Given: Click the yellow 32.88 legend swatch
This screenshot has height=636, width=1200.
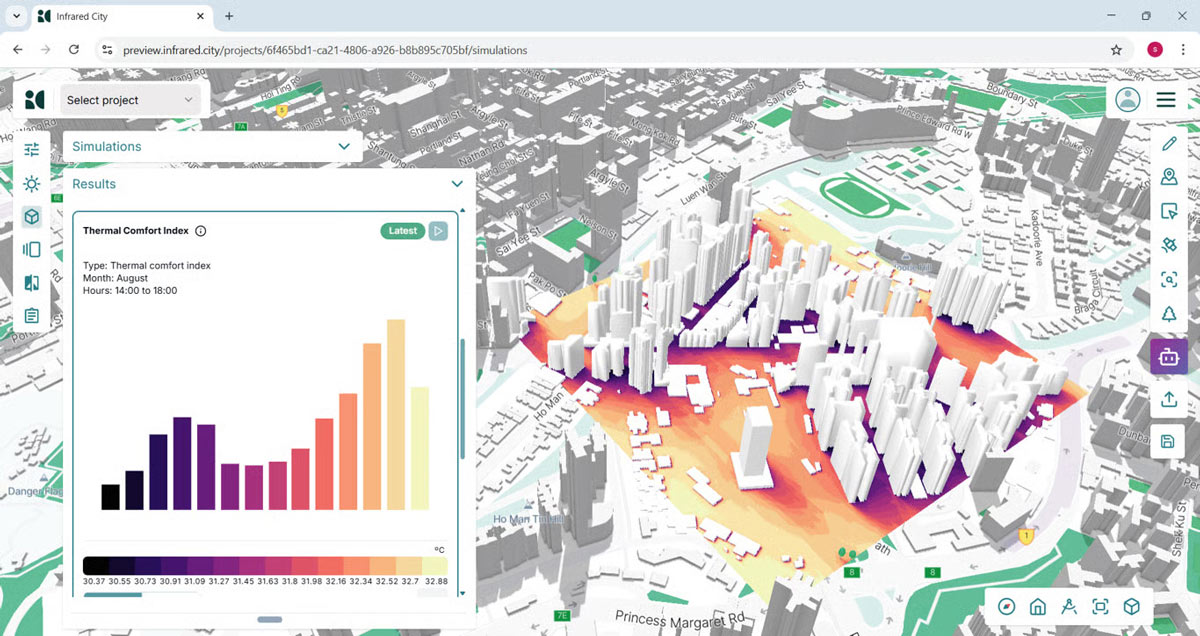Looking at the screenshot, I should pyautogui.click(x=434, y=565).
